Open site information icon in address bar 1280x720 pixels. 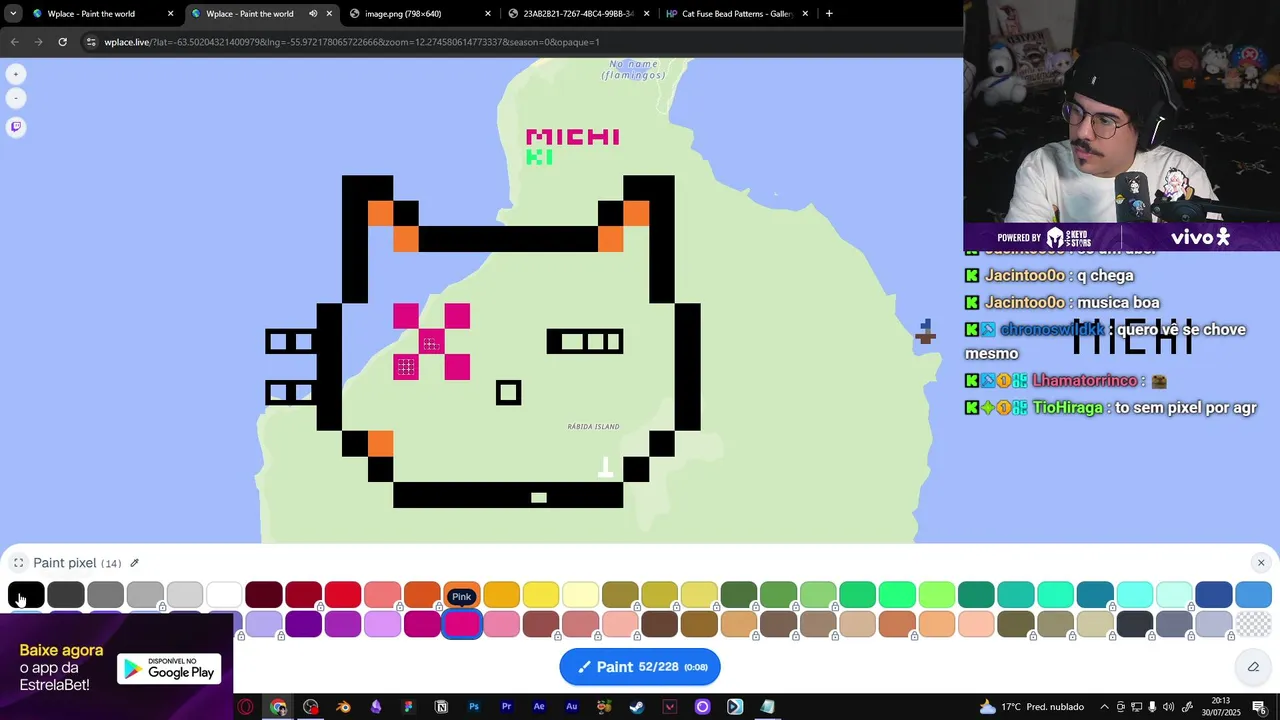point(91,42)
